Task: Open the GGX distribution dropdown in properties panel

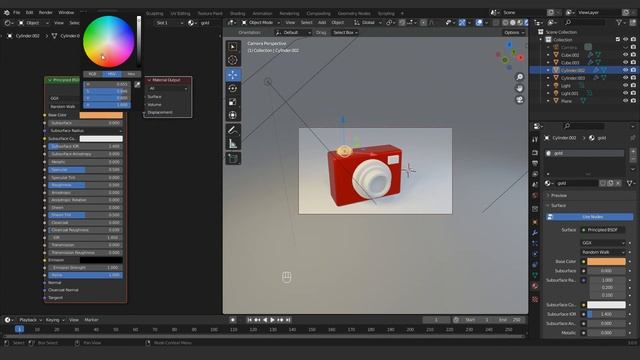Action: coord(603,243)
